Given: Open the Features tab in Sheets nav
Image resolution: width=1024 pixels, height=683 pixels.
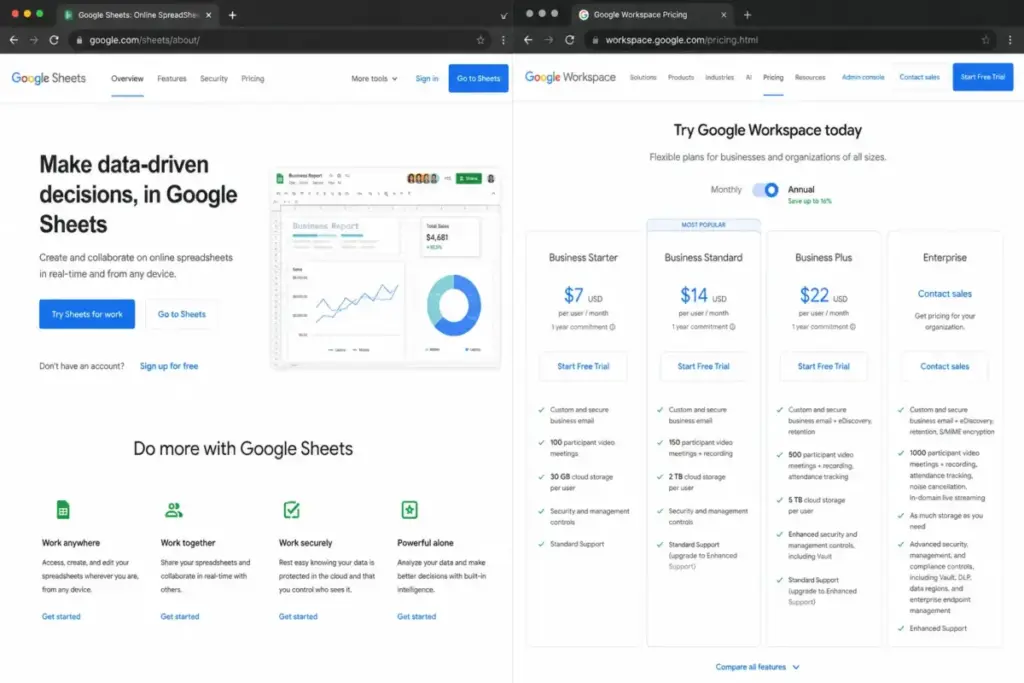Looking at the screenshot, I should 172,78.
